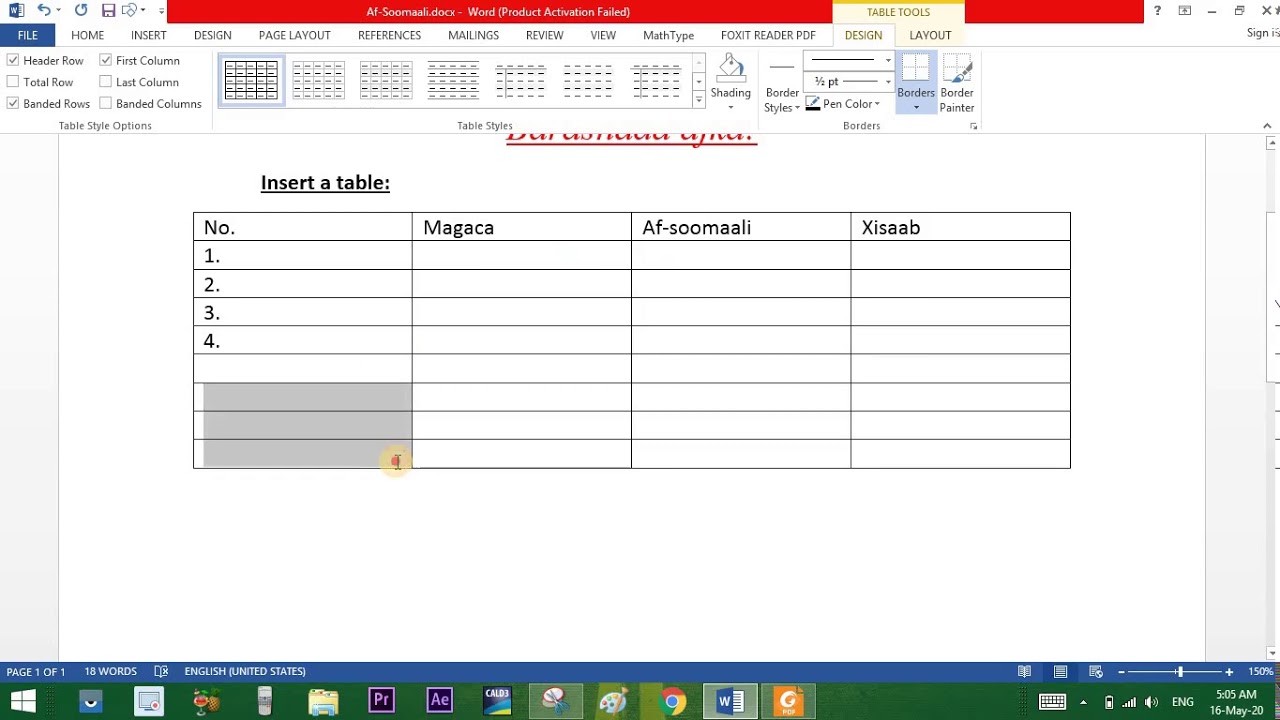Open the Borders dialog launcher
The height and width of the screenshot is (720, 1280).
(973, 126)
